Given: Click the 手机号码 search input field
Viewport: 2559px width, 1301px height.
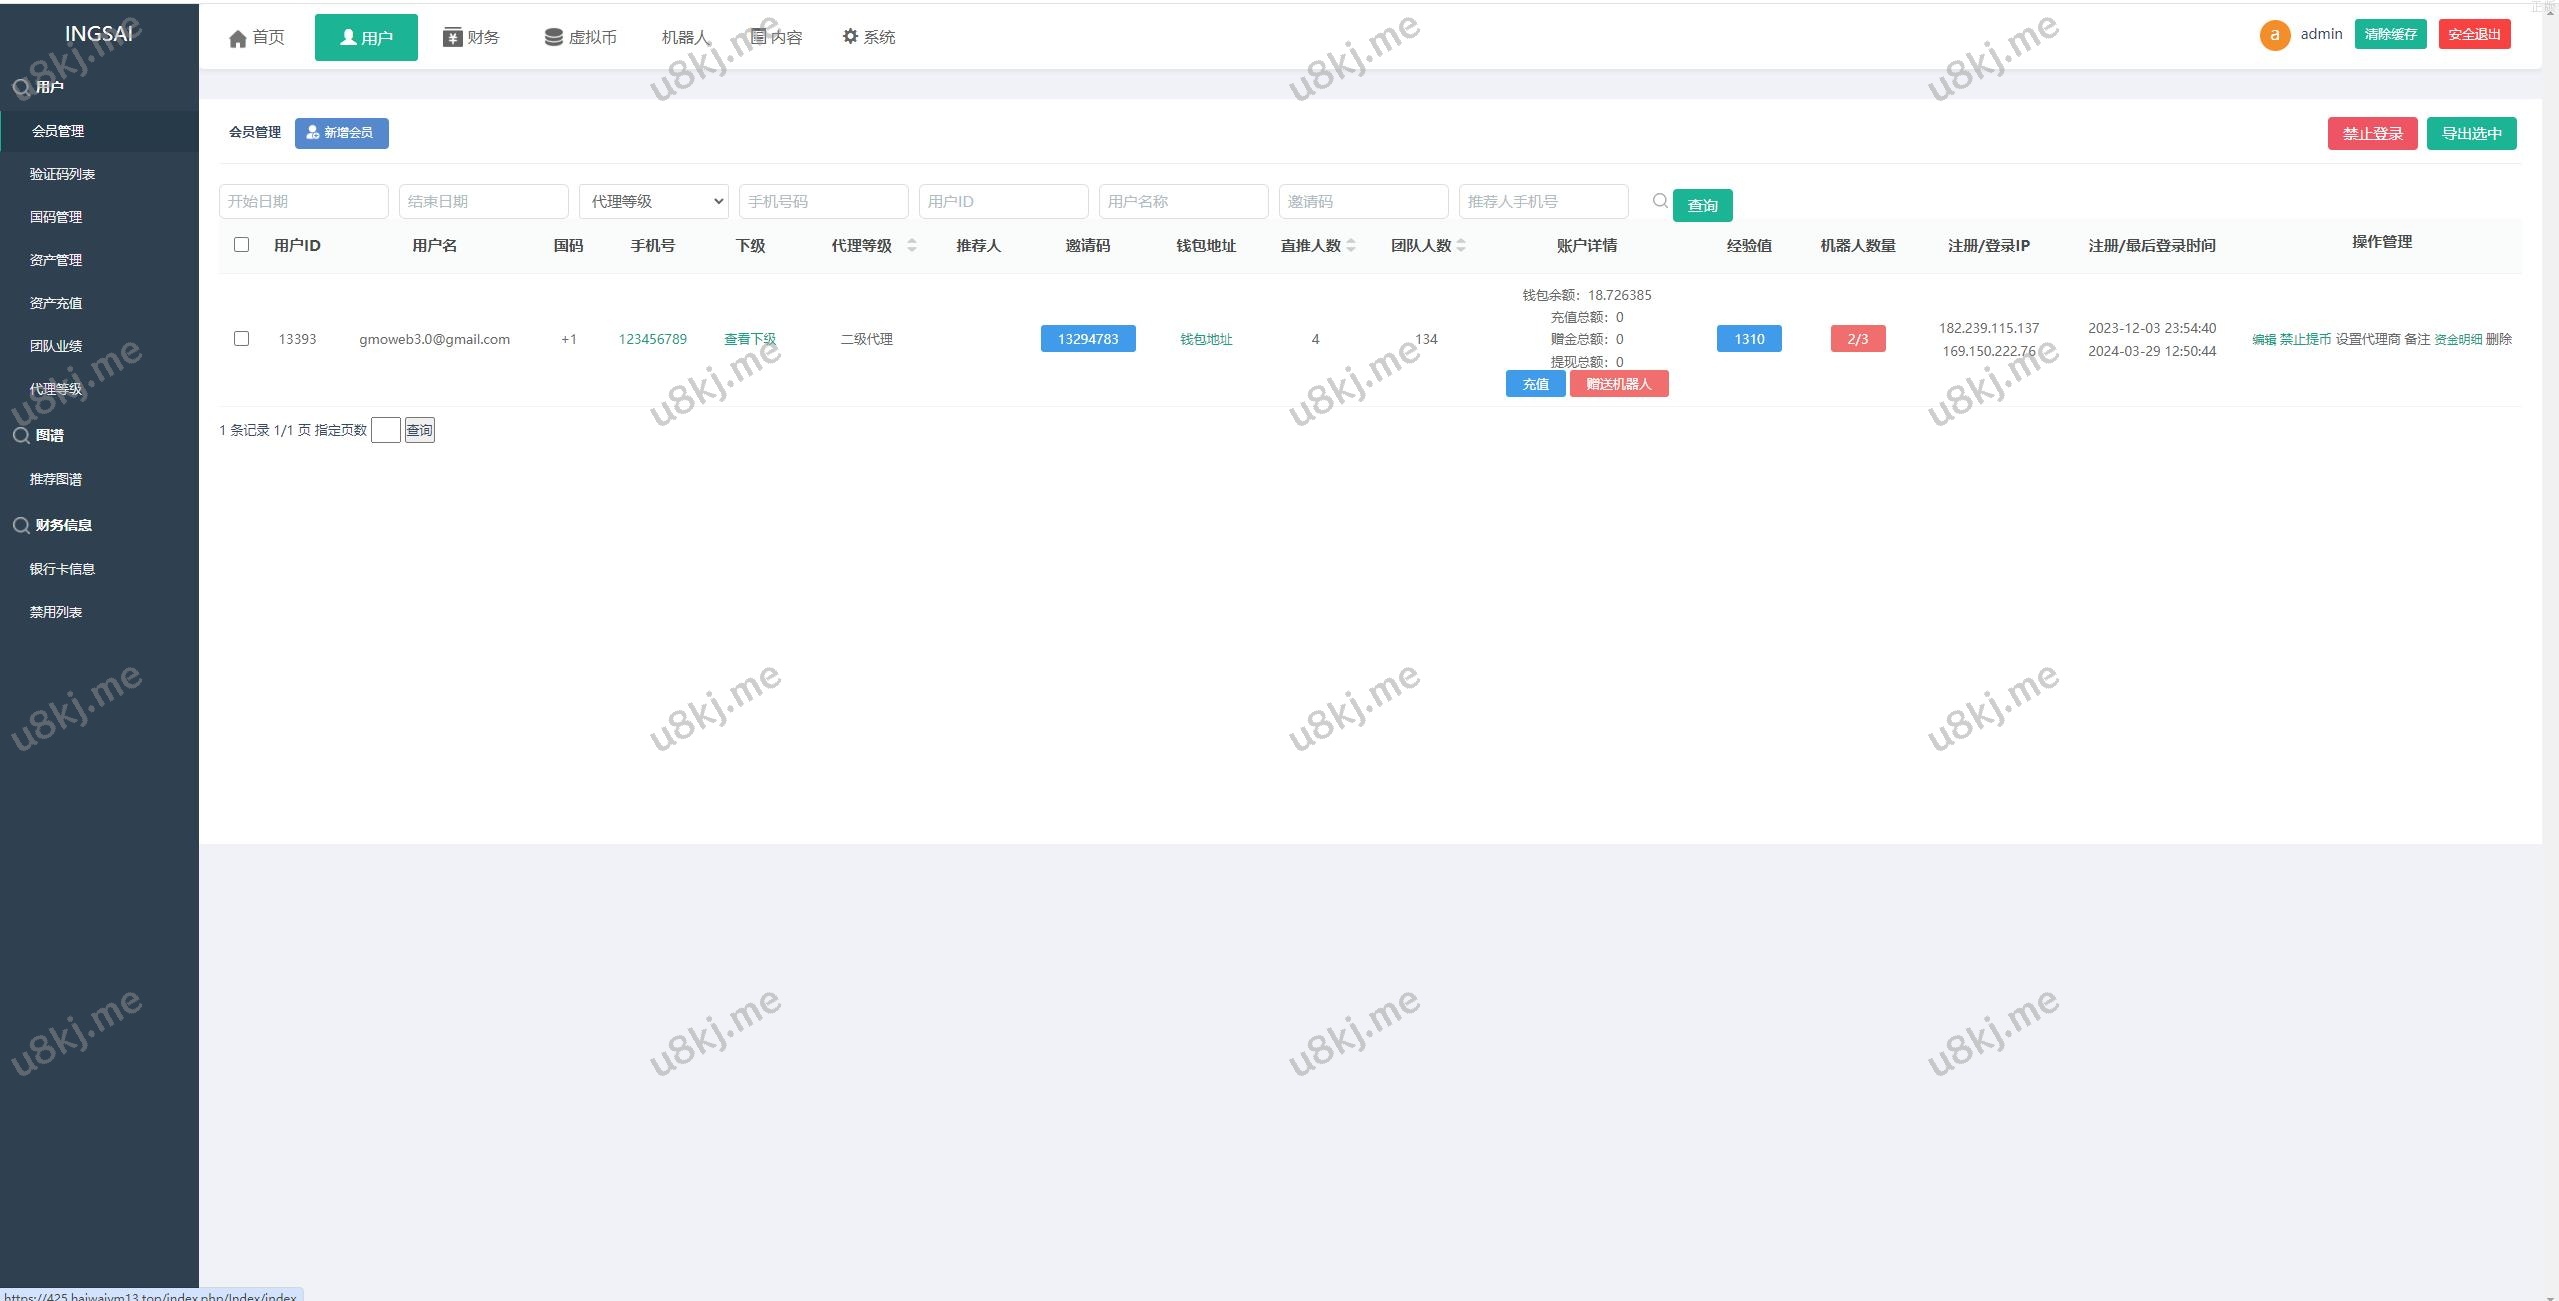Looking at the screenshot, I should pyautogui.click(x=822, y=201).
